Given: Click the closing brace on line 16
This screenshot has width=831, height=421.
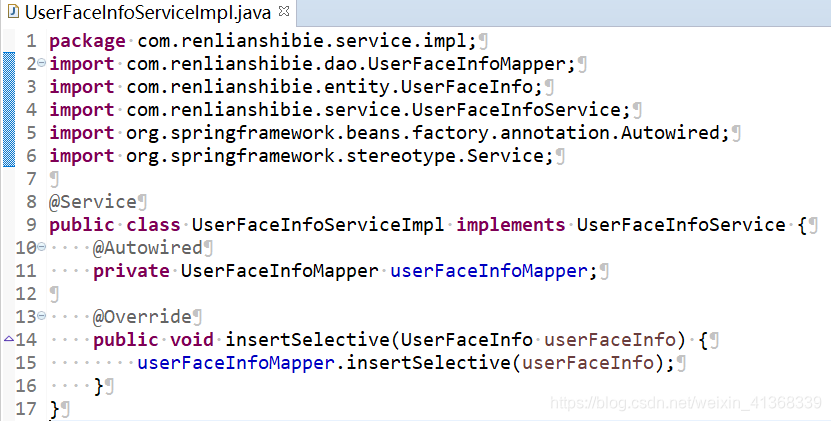Looking at the screenshot, I should tap(99, 385).
